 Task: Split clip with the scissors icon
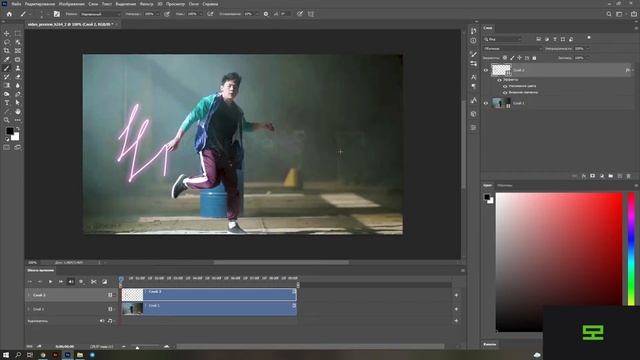93,282
